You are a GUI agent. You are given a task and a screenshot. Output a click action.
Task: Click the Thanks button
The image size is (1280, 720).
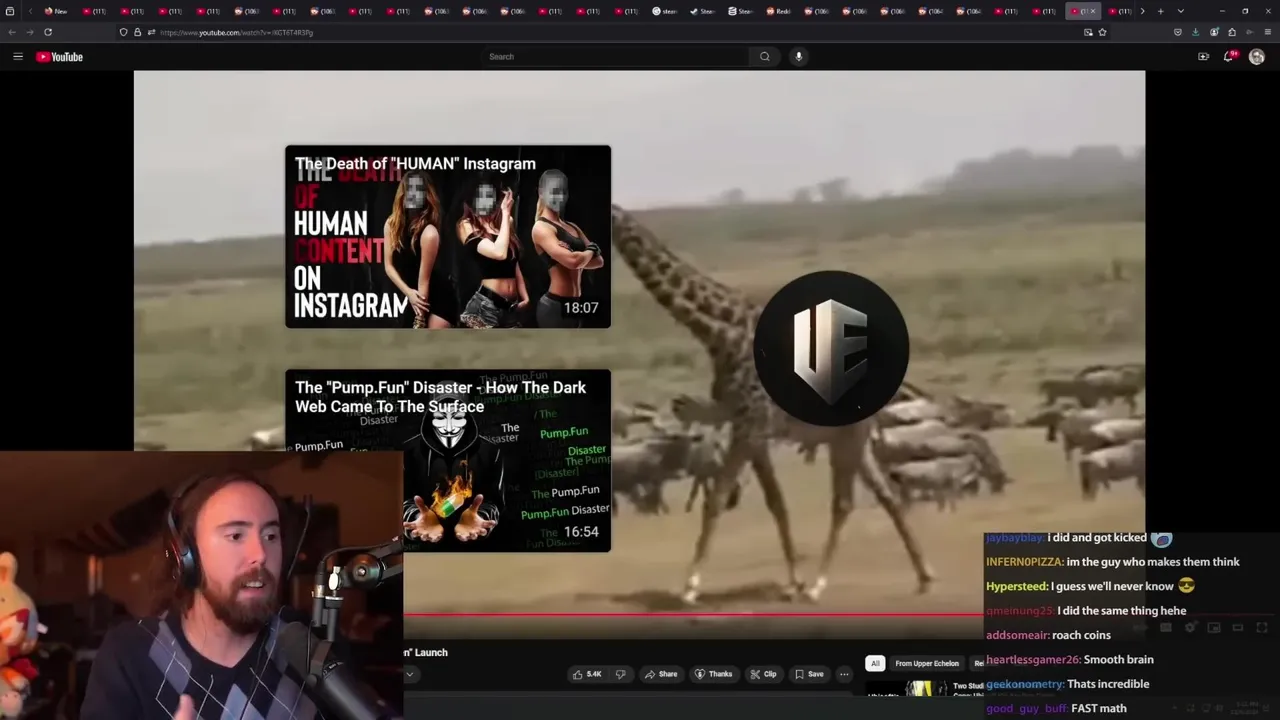[713, 674]
